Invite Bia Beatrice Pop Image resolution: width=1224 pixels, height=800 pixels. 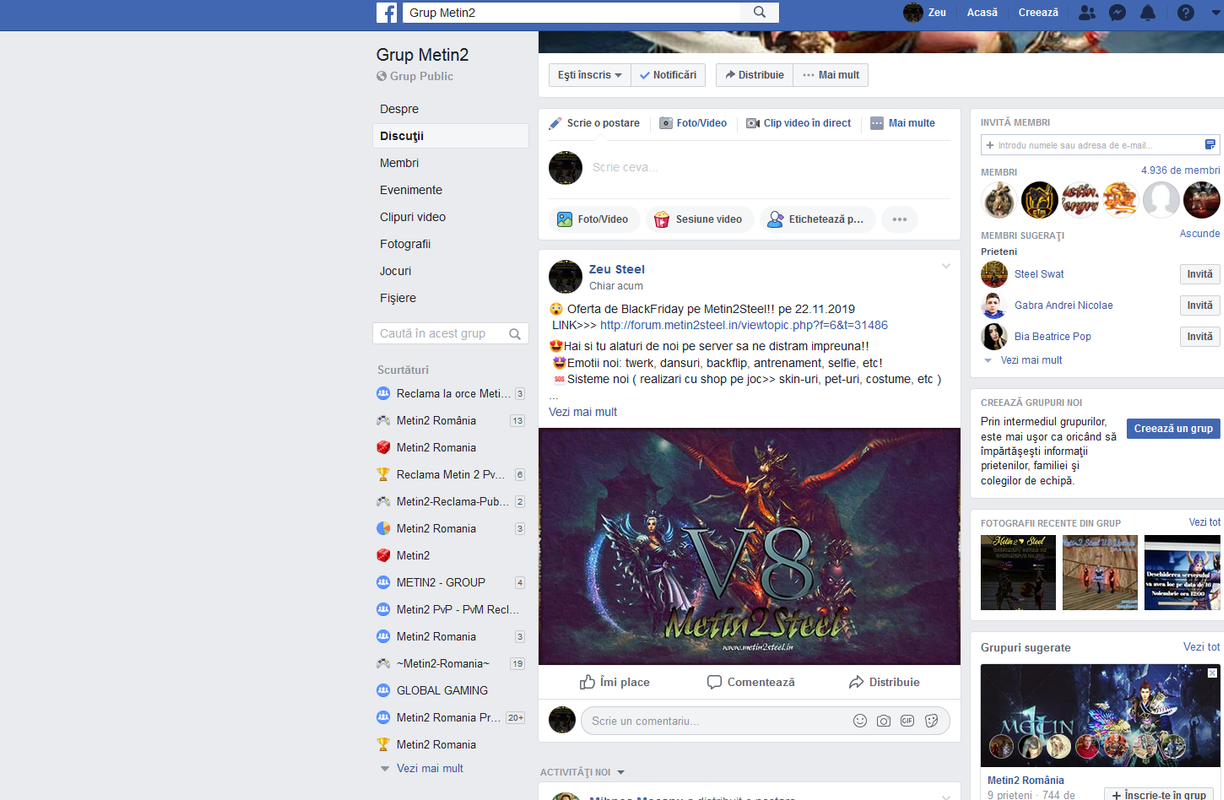point(1199,336)
